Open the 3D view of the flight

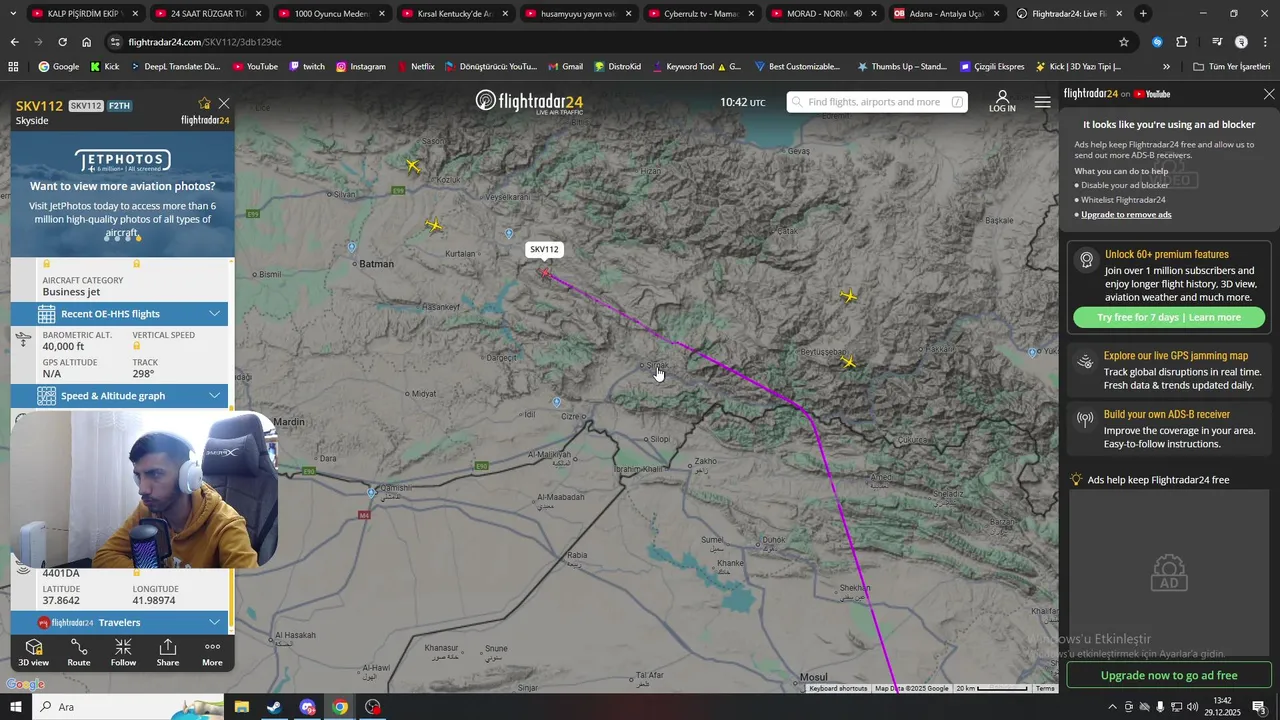[33, 652]
